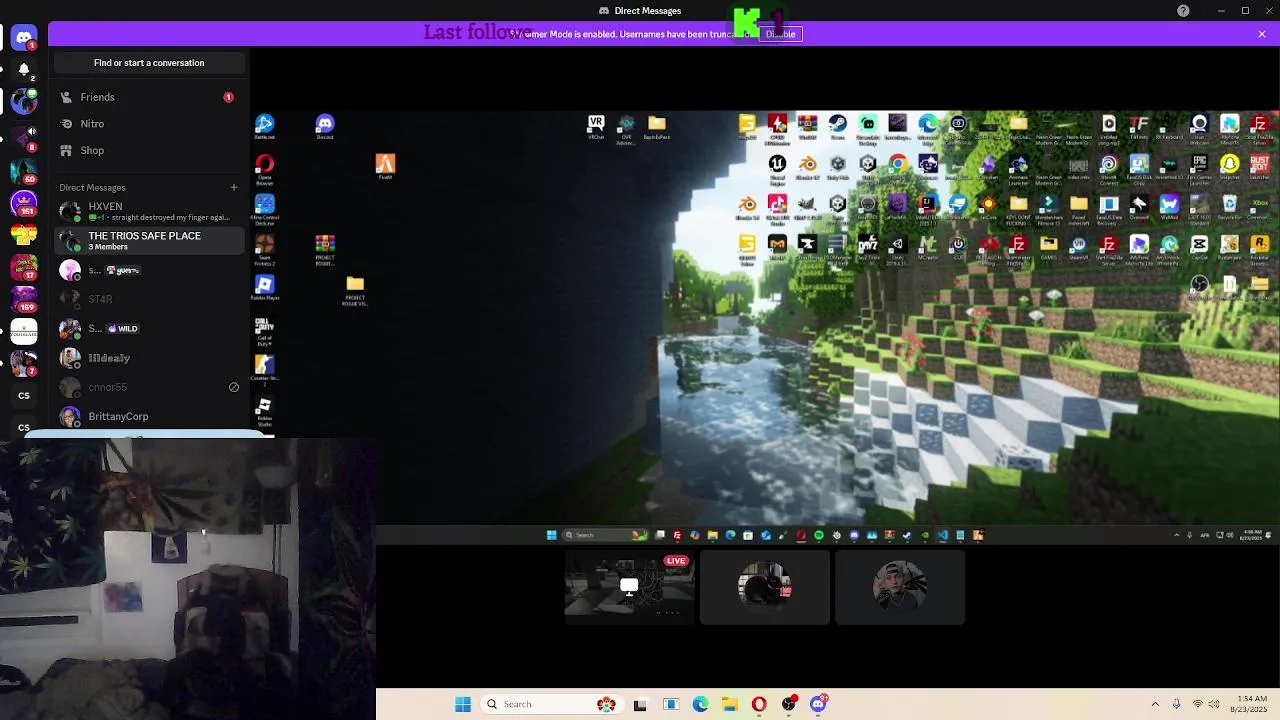Open Opera browser from the taskbar
Viewport: 1280px width, 720px height.
[x=759, y=704]
